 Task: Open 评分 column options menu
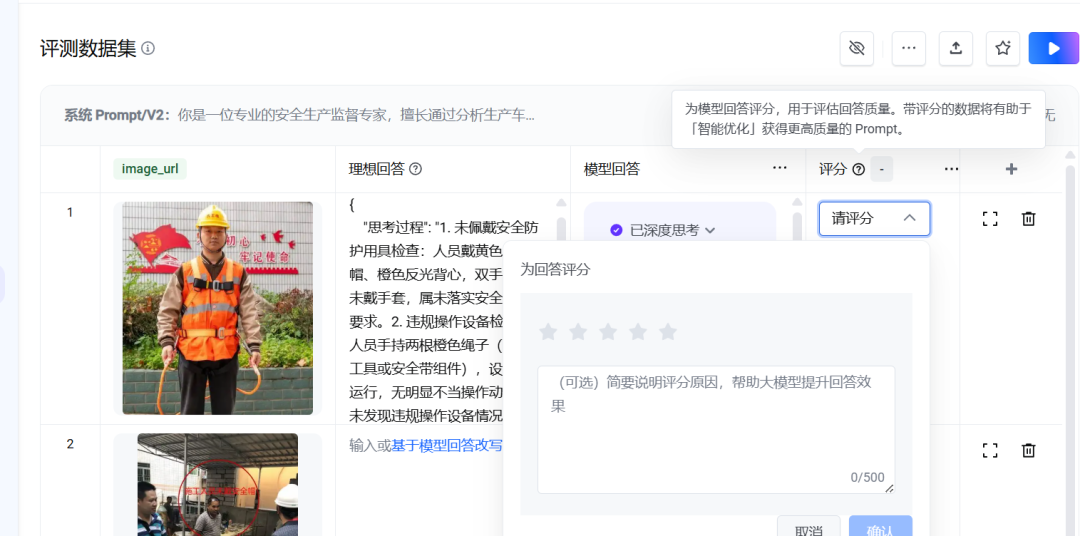[x=951, y=169]
